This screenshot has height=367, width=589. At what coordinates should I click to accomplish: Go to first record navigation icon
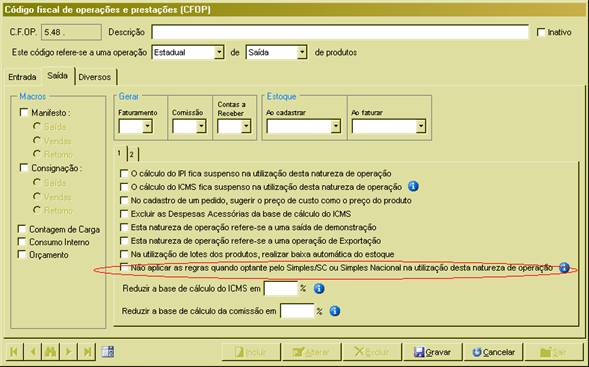(14, 352)
